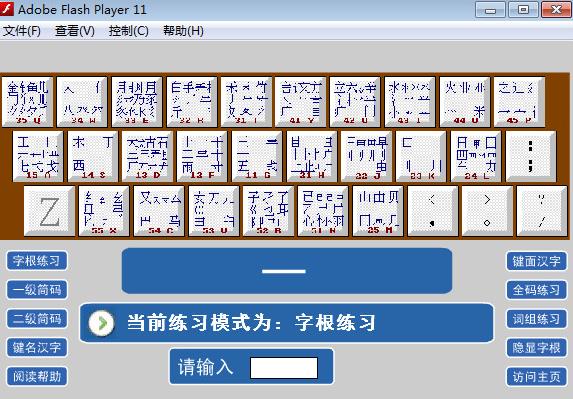Click the V key labeled 53 with 女
573x399 pixels.
pyautogui.click(x=214, y=211)
